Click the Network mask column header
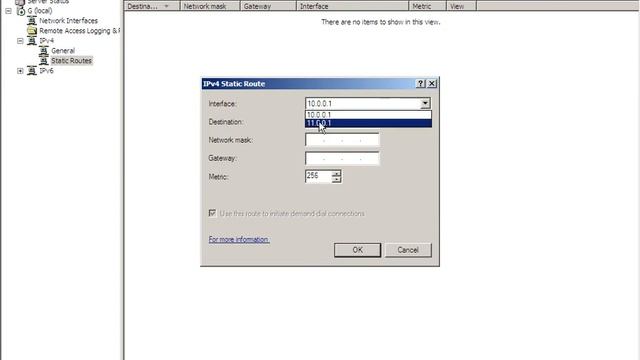The height and width of the screenshot is (360, 640). click(210, 6)
